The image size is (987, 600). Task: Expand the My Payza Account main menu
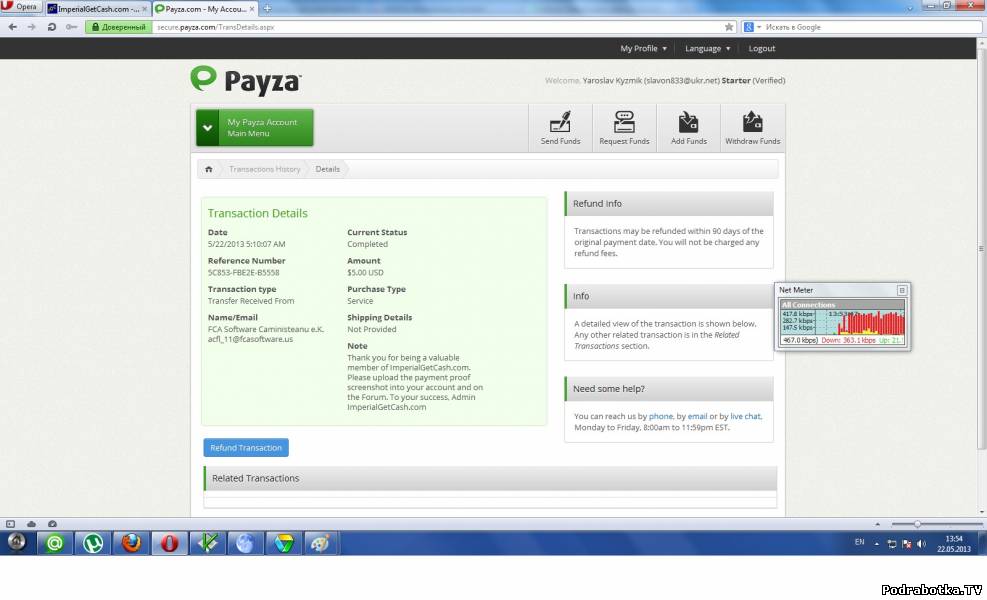[x=255, y=128]
